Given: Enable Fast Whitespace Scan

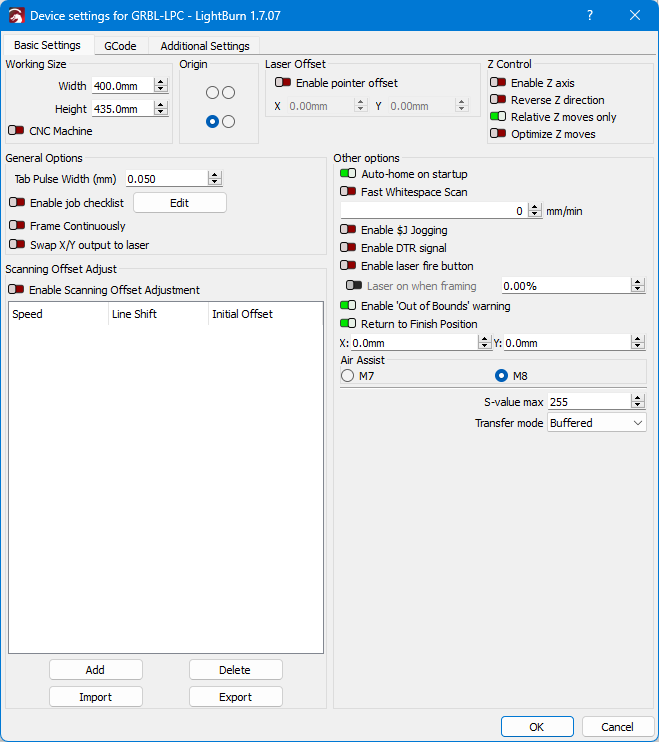Looking at the screenshot, I should pyautogui.click(x=348, y=192).
